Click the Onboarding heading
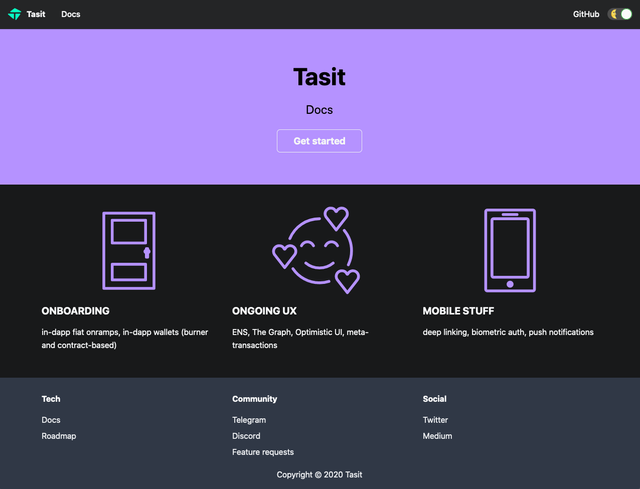This screenshot has height=489, width=640. click(76, 311)
